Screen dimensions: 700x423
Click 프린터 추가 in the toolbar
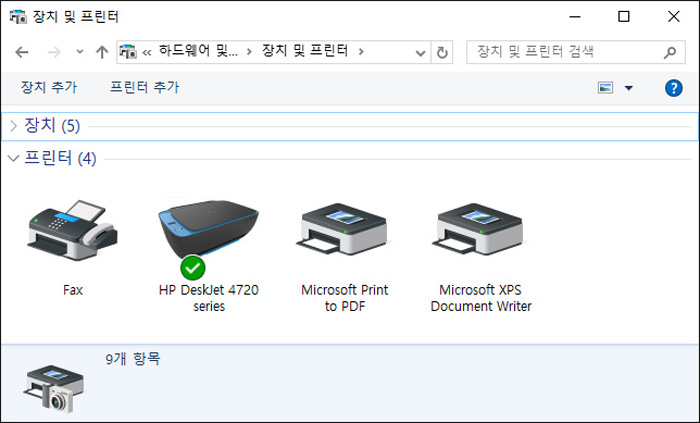[145, 88]
